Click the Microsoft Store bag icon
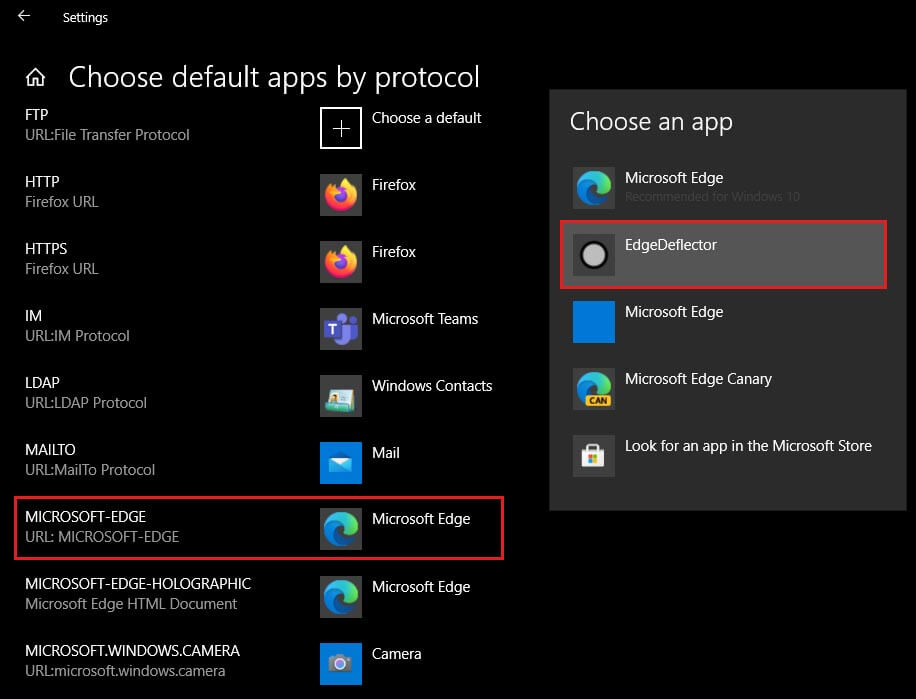Image resolution: width=916 pixels, height=699 pixels. click(594, 456)
